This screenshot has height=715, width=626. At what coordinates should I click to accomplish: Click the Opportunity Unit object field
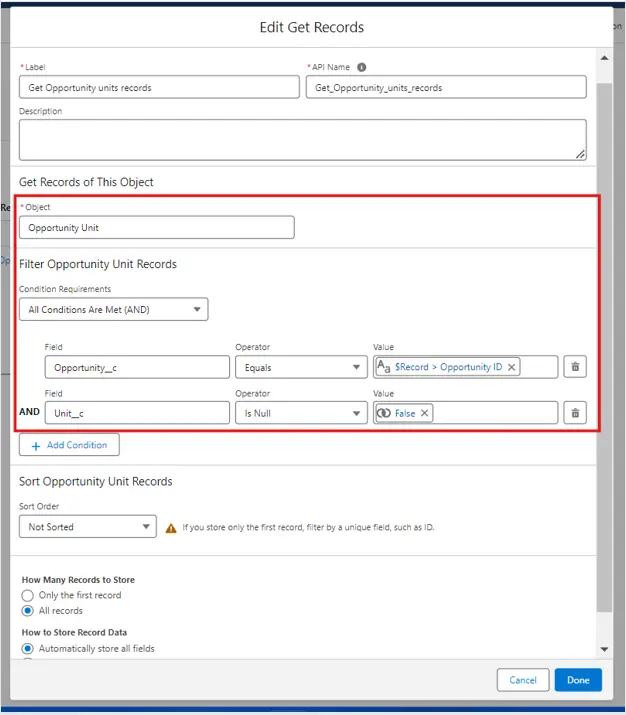[x=157, y=228]
